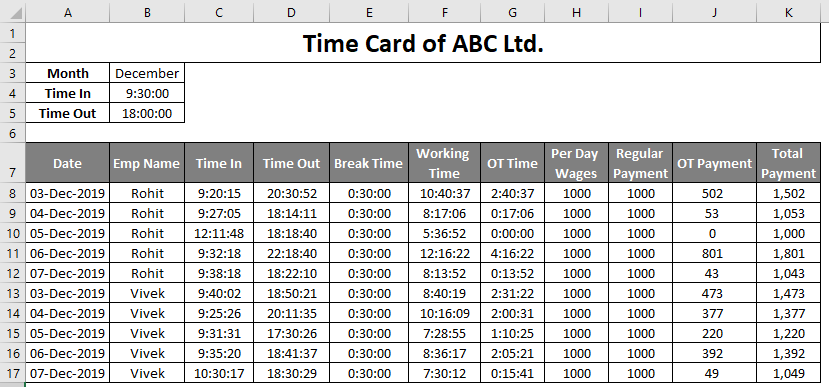Click total payment '1,801'
829x387 pixels.
[x=788, y=253]
